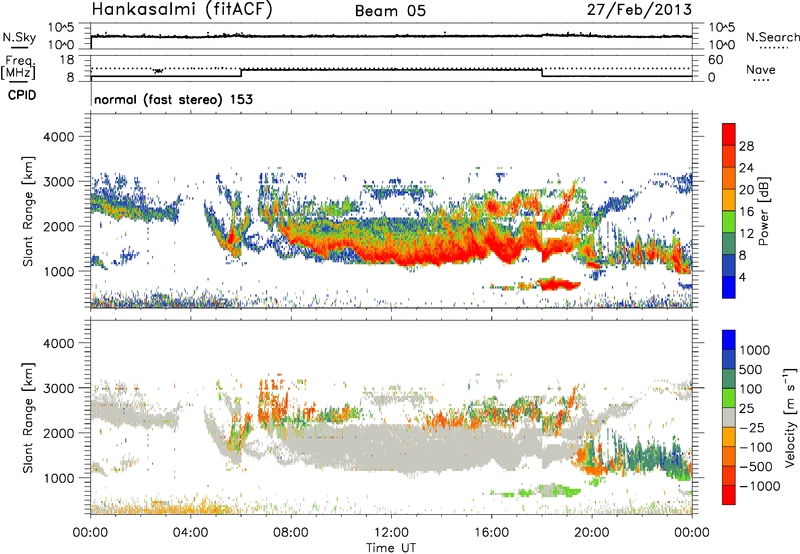Screen dimensions: 800x554
Task: Click the 12:00 time axis label
Action: pyautogui.click(x=391, y=533)
